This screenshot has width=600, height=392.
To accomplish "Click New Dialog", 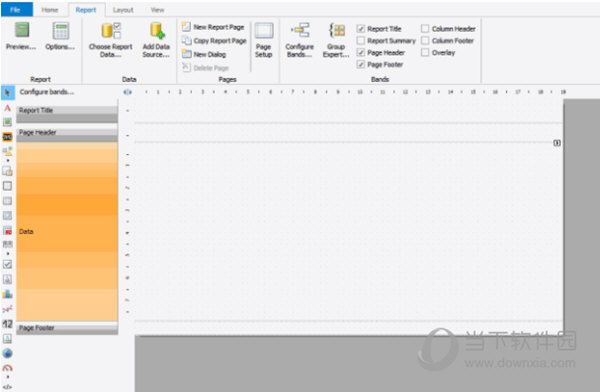I will point(204,54).
